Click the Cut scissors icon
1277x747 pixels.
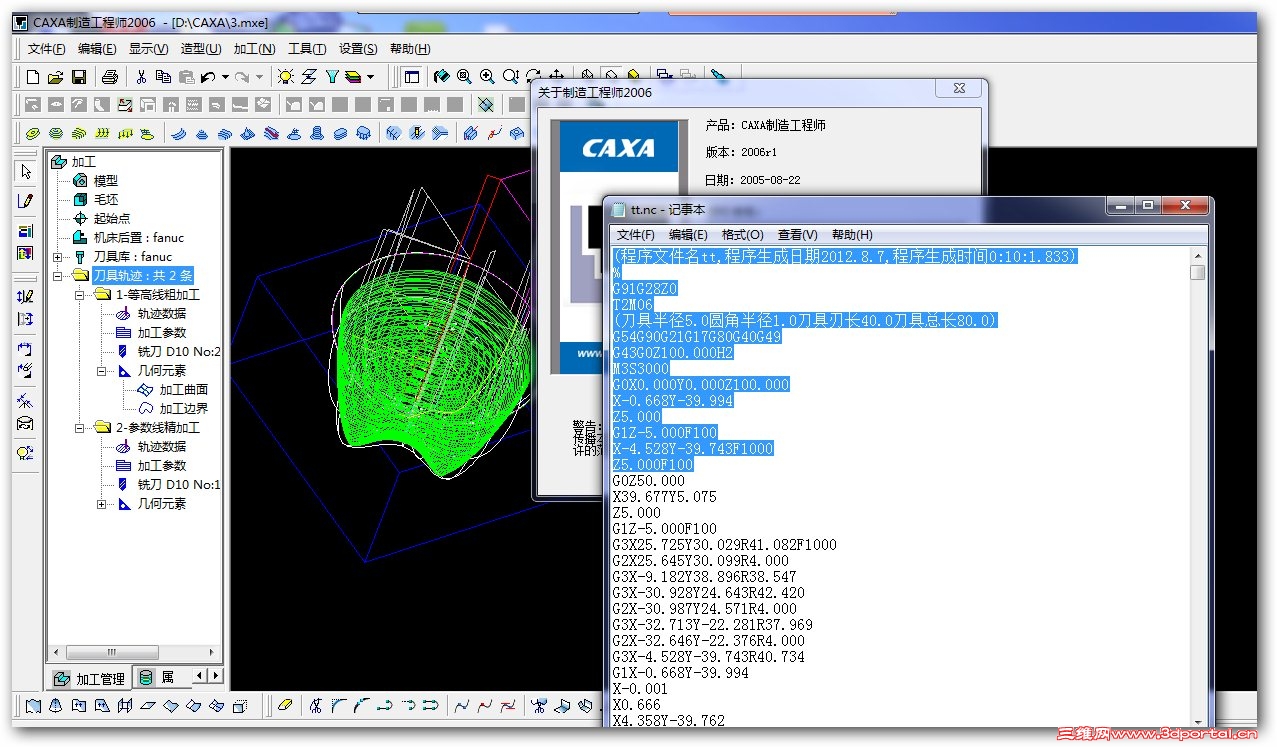click(141, 77)
